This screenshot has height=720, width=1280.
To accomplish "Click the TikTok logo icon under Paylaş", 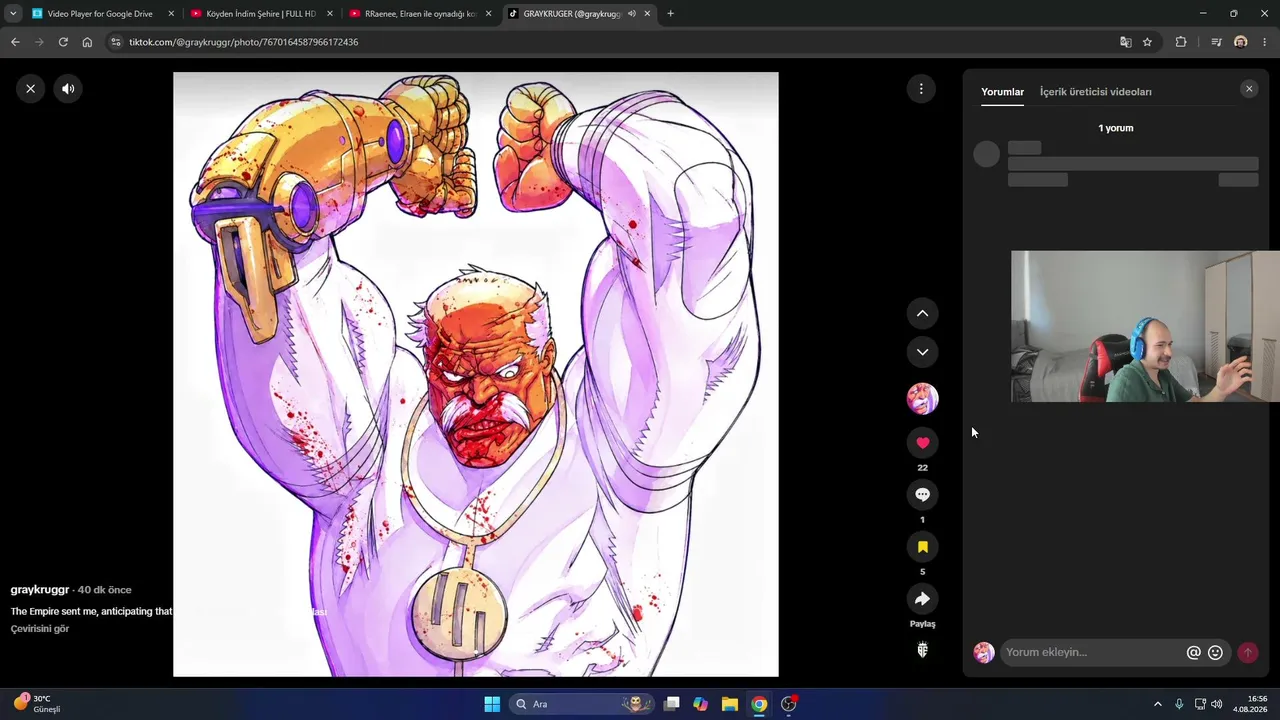I will click(x=922, y=650).
